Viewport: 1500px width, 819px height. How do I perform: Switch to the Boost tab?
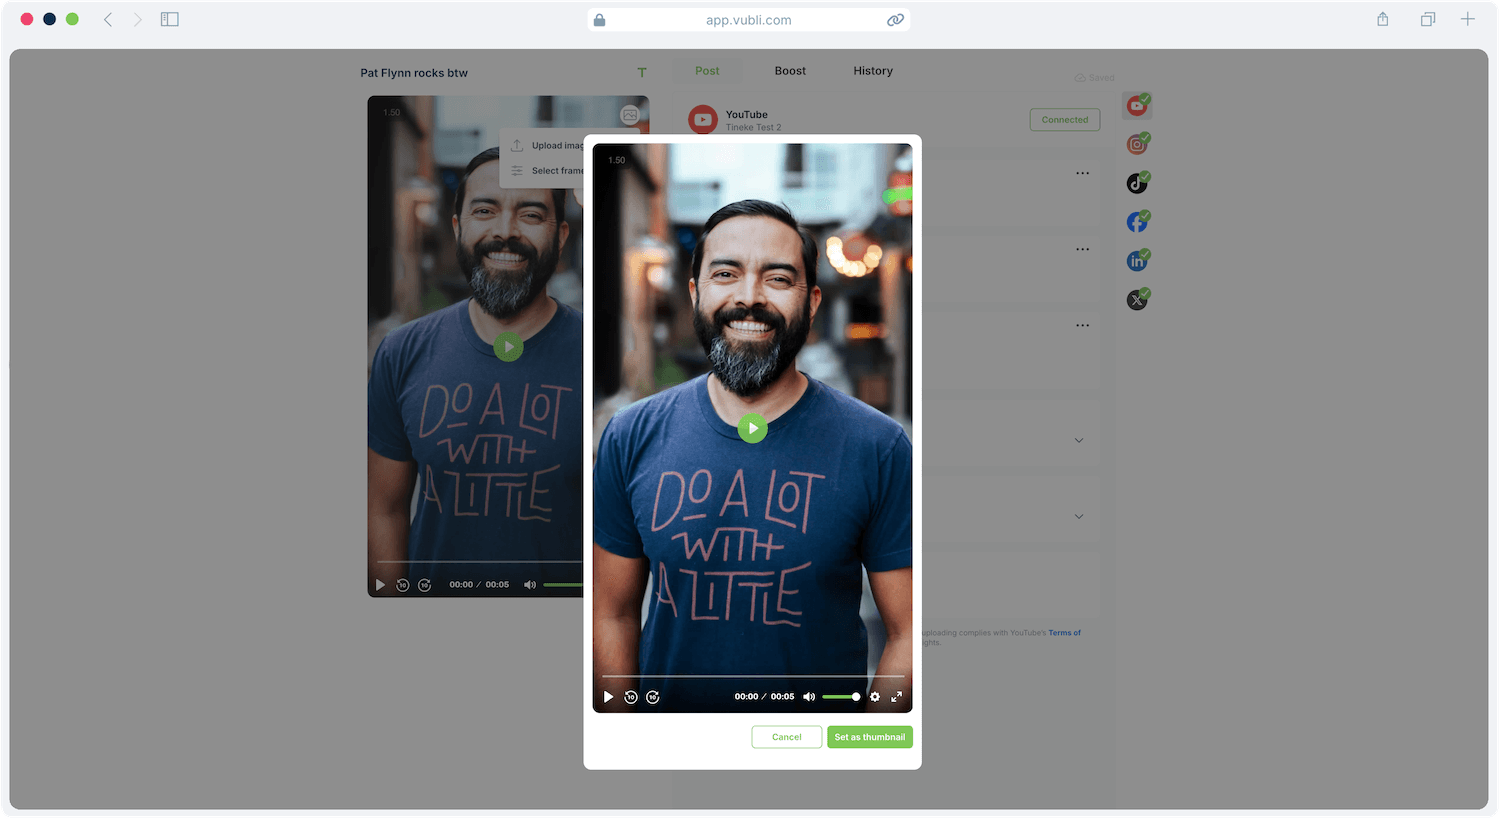click(x=790, y=71)
